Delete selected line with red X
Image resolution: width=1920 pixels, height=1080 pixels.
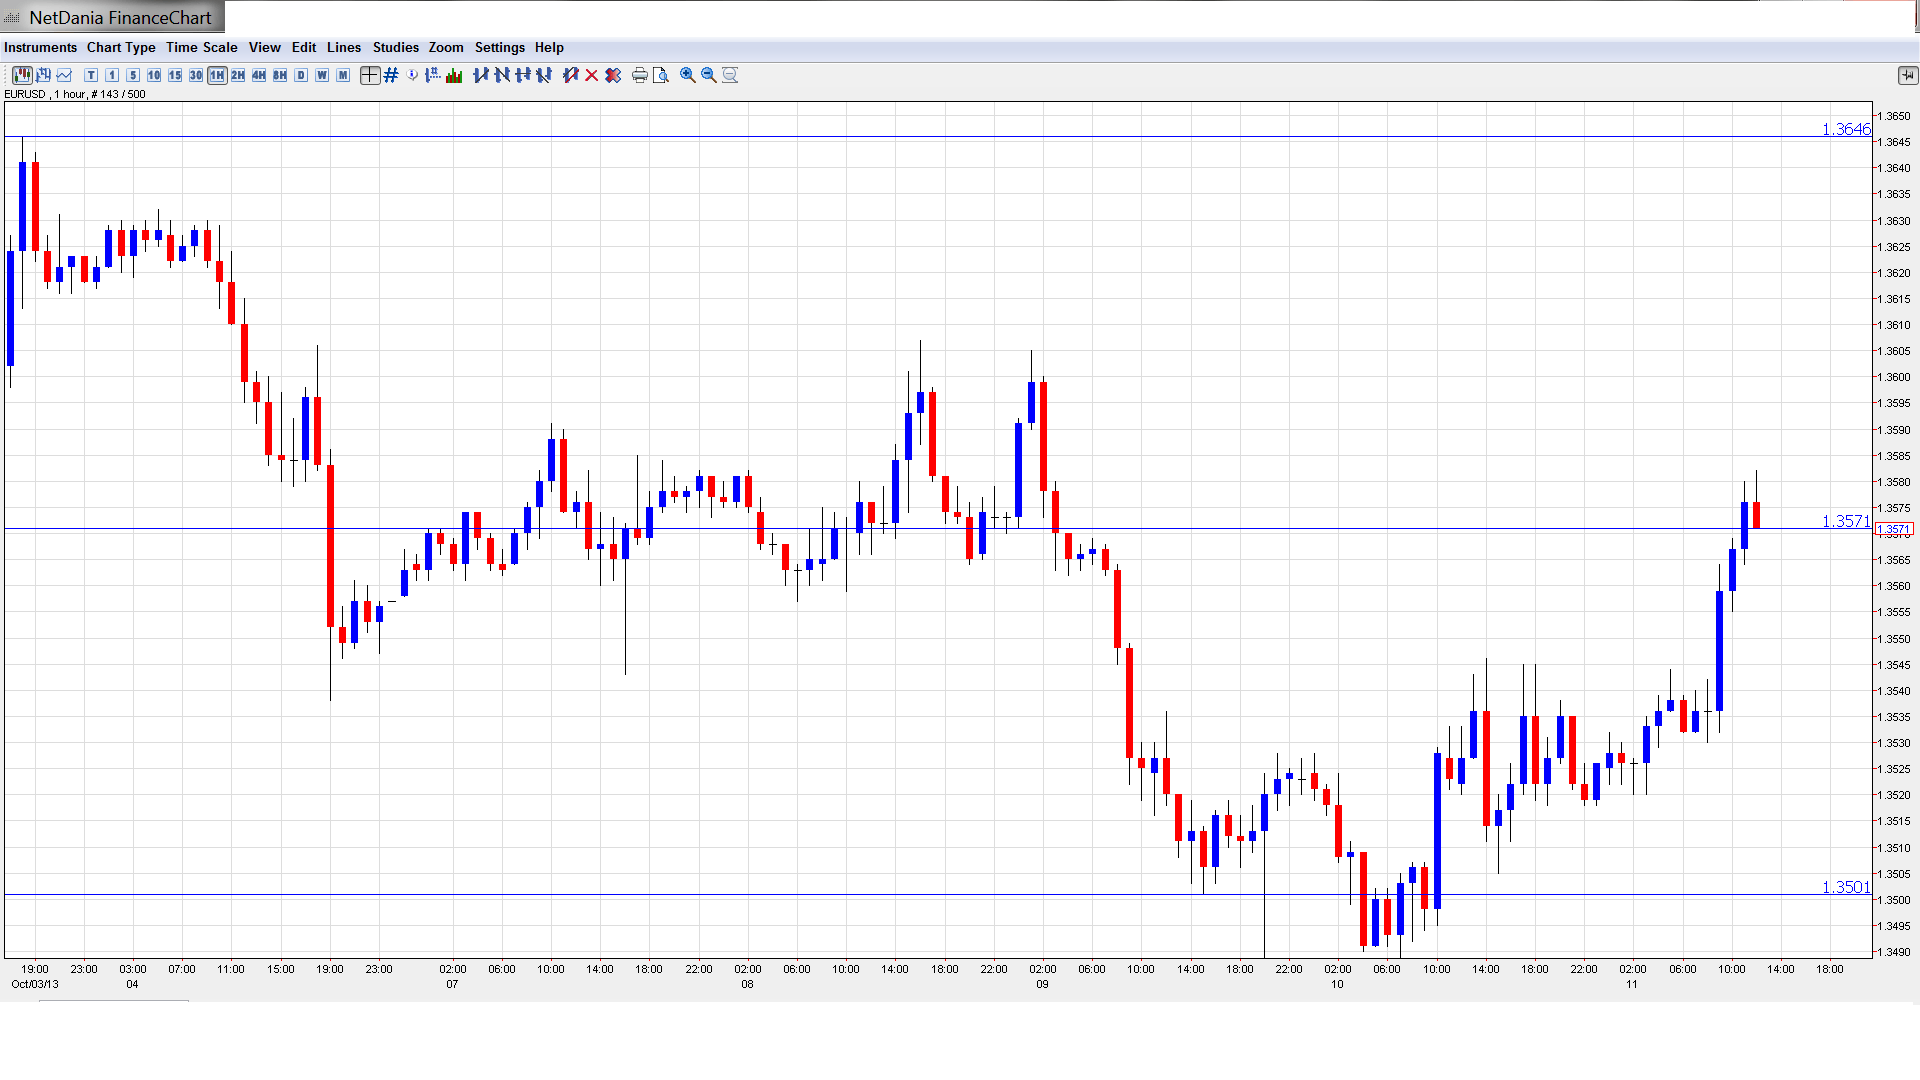coord(592,75)
